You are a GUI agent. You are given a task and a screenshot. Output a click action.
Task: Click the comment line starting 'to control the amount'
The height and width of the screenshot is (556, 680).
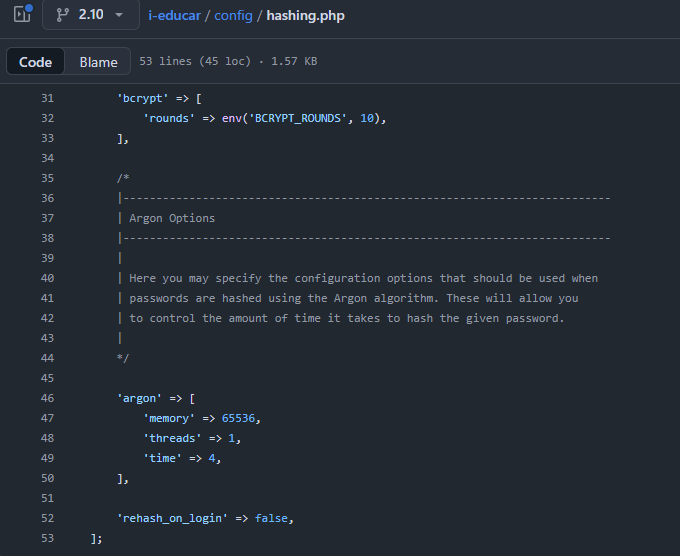point(347,318)
